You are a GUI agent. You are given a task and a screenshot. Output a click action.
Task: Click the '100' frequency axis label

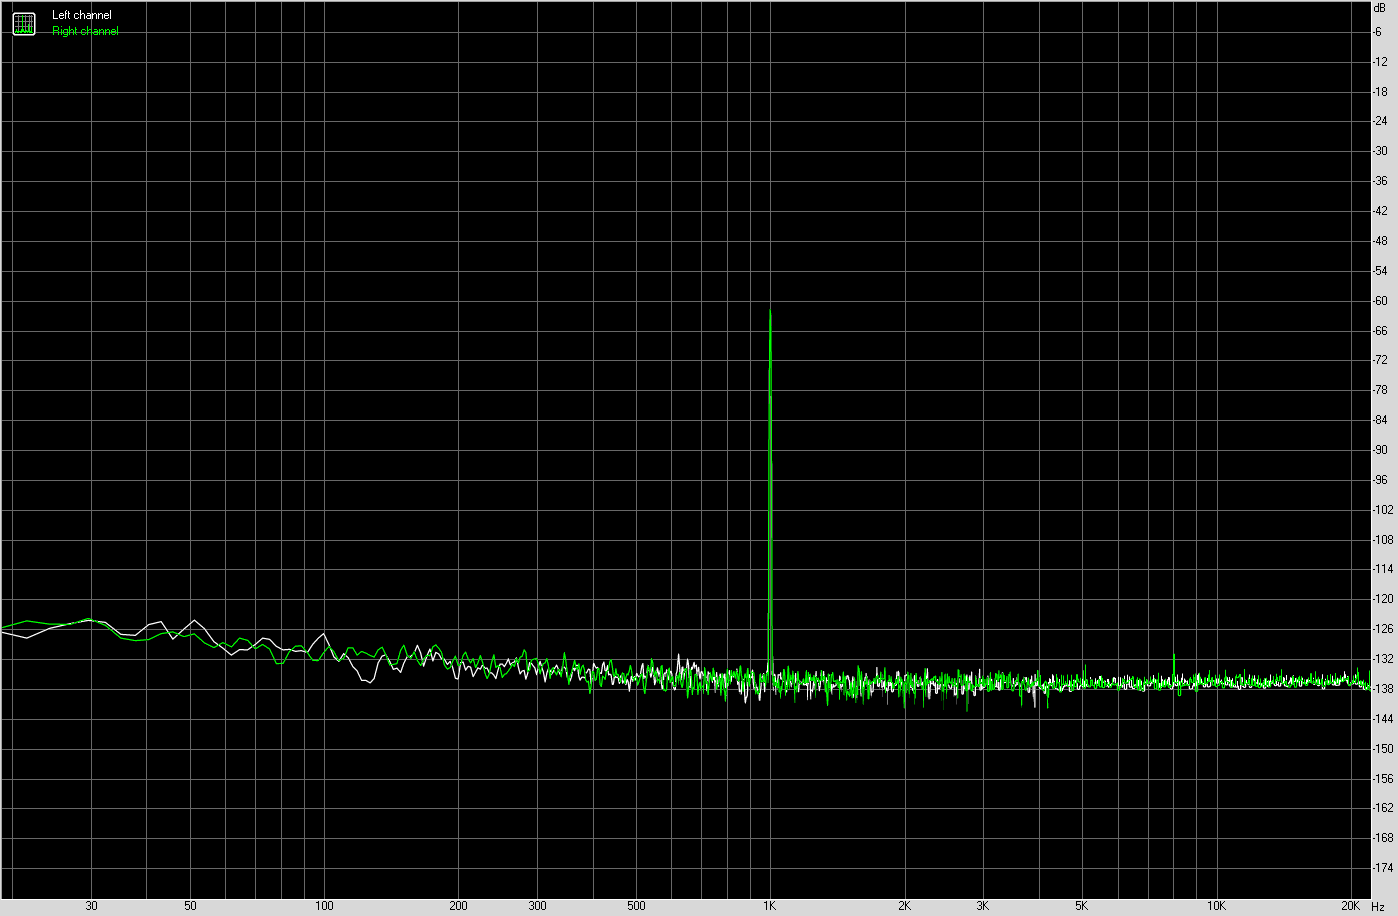pos(324,906)
